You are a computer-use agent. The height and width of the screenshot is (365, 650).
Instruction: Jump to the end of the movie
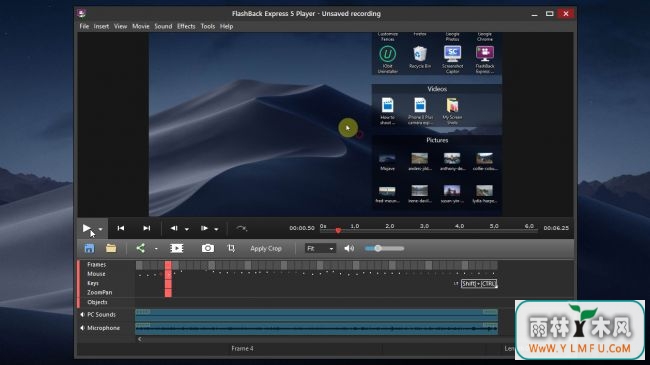point(146,228)
